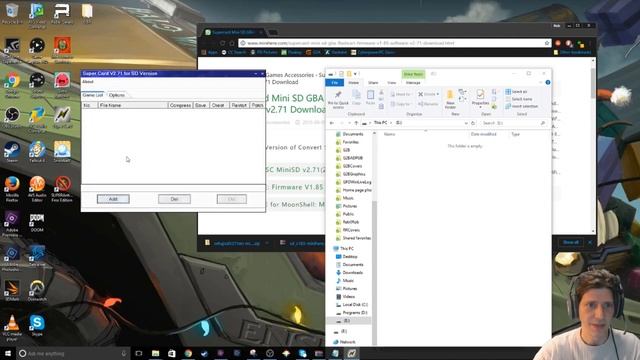Image resolution: width=640 pixels, height=360 pixels.
Task: Open the Quick Access Toolbar customize dropdown
Action: pos(356,74)
